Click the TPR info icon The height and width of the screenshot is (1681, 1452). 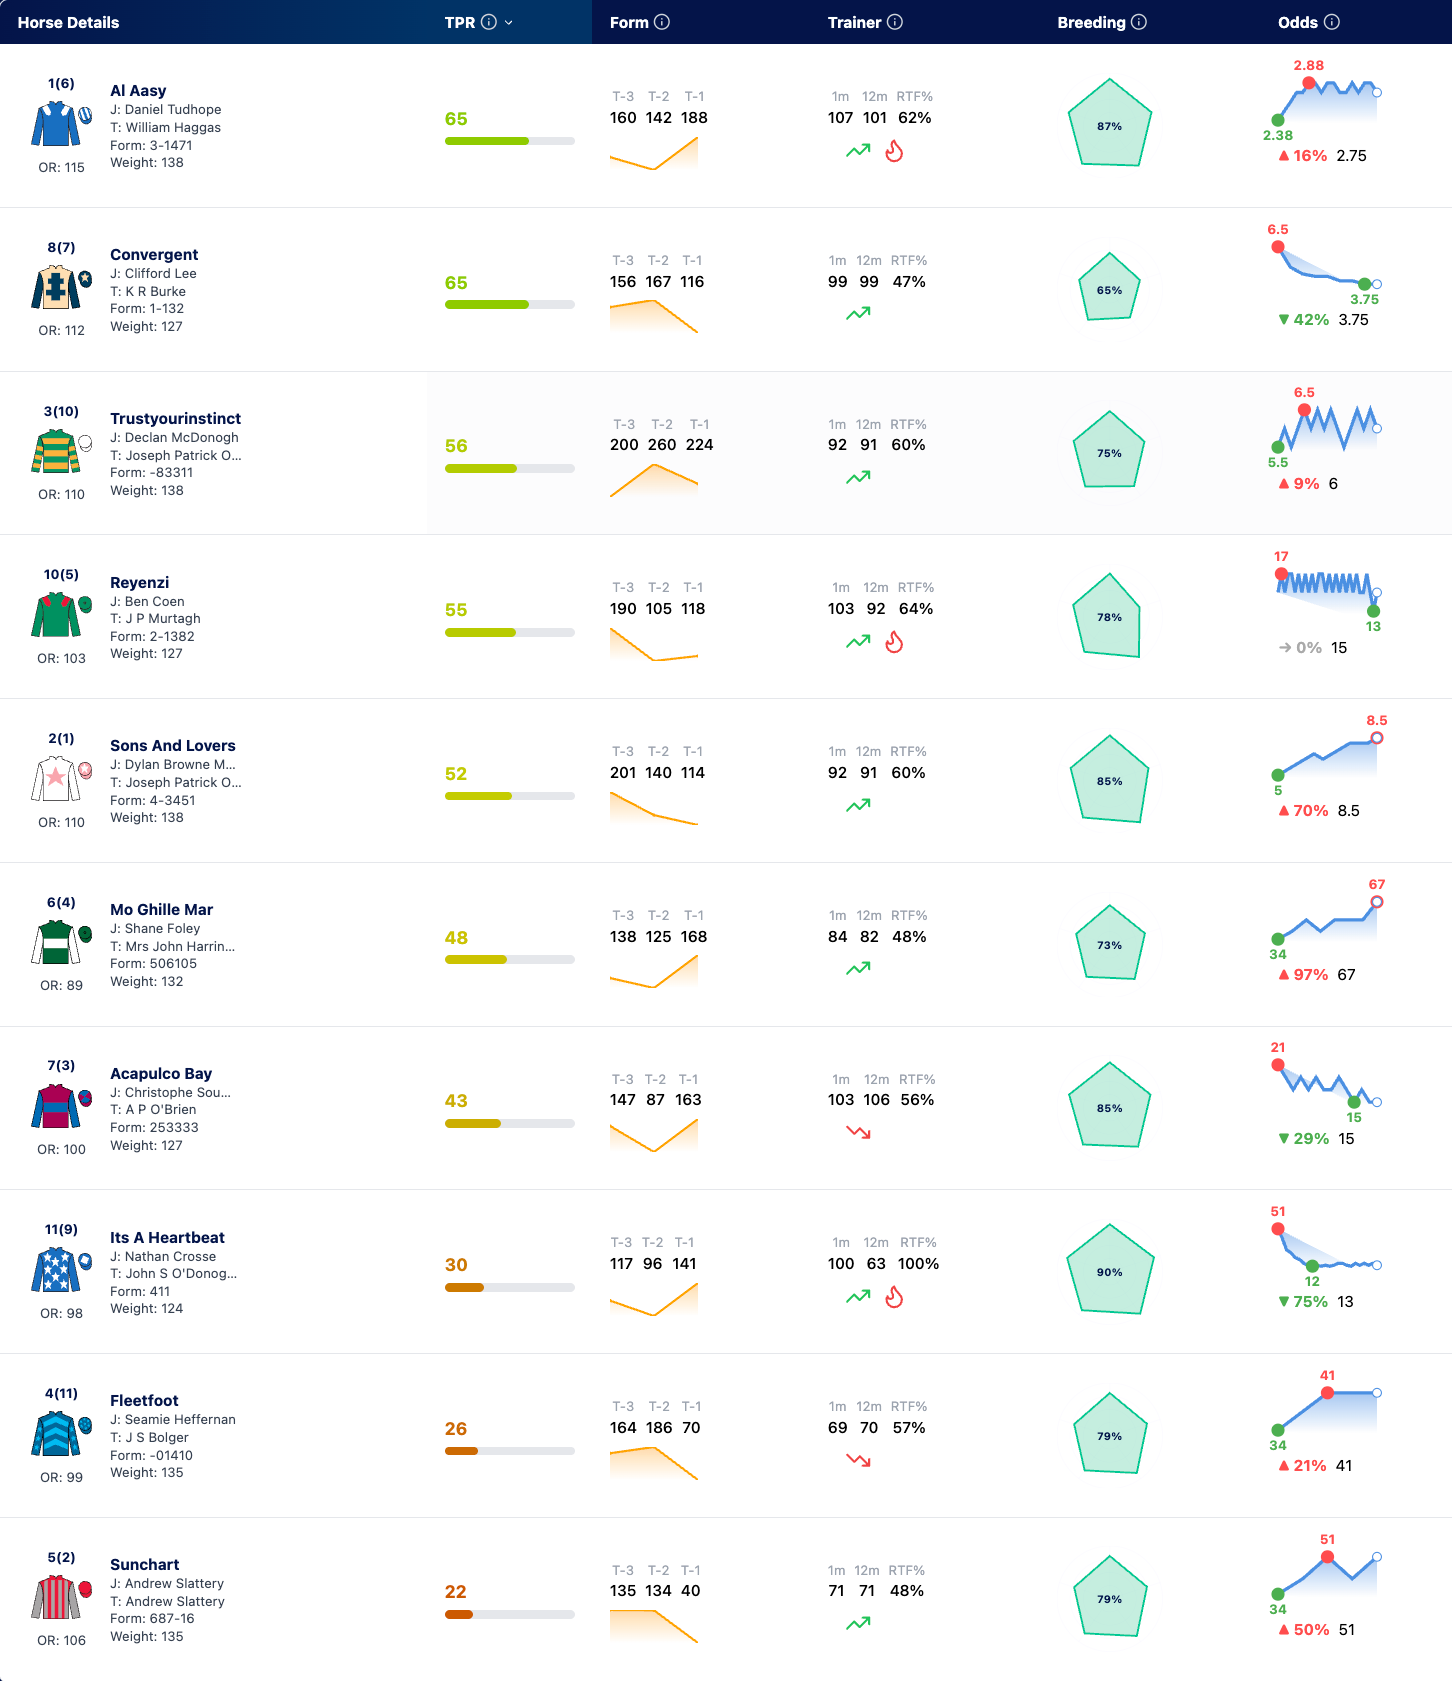(x=489, y=22)
